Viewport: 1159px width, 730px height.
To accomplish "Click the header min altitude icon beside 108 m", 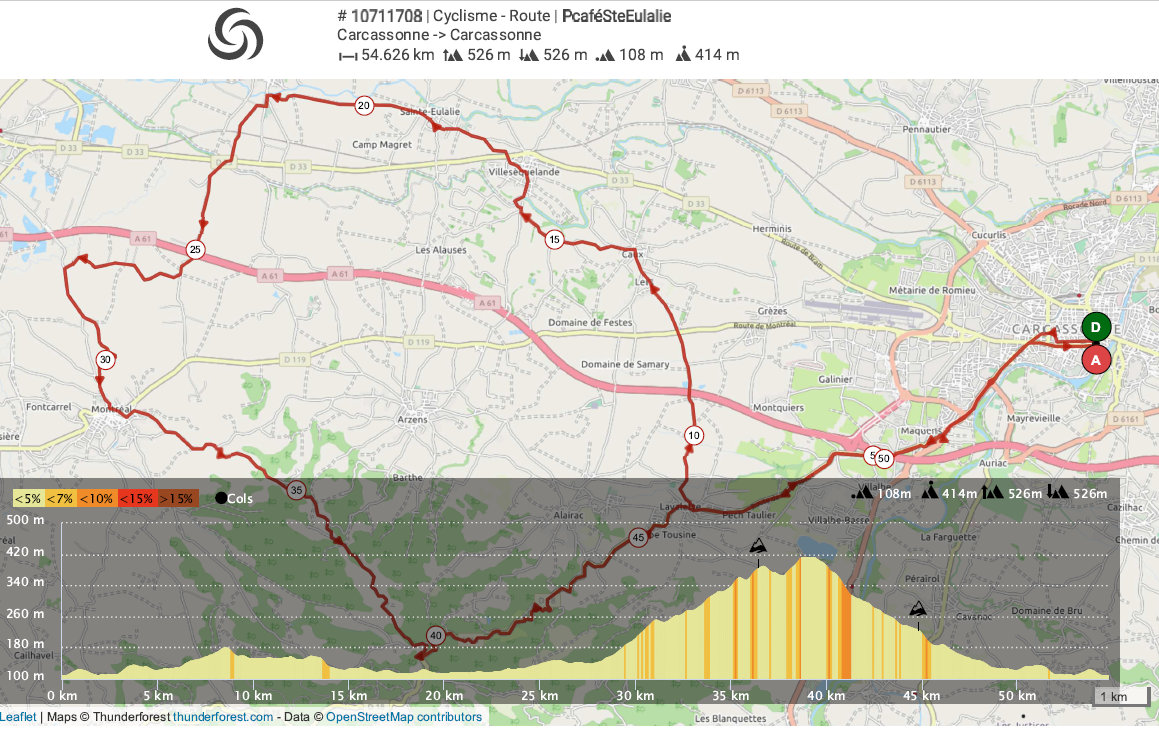I will tap(604, 56).
